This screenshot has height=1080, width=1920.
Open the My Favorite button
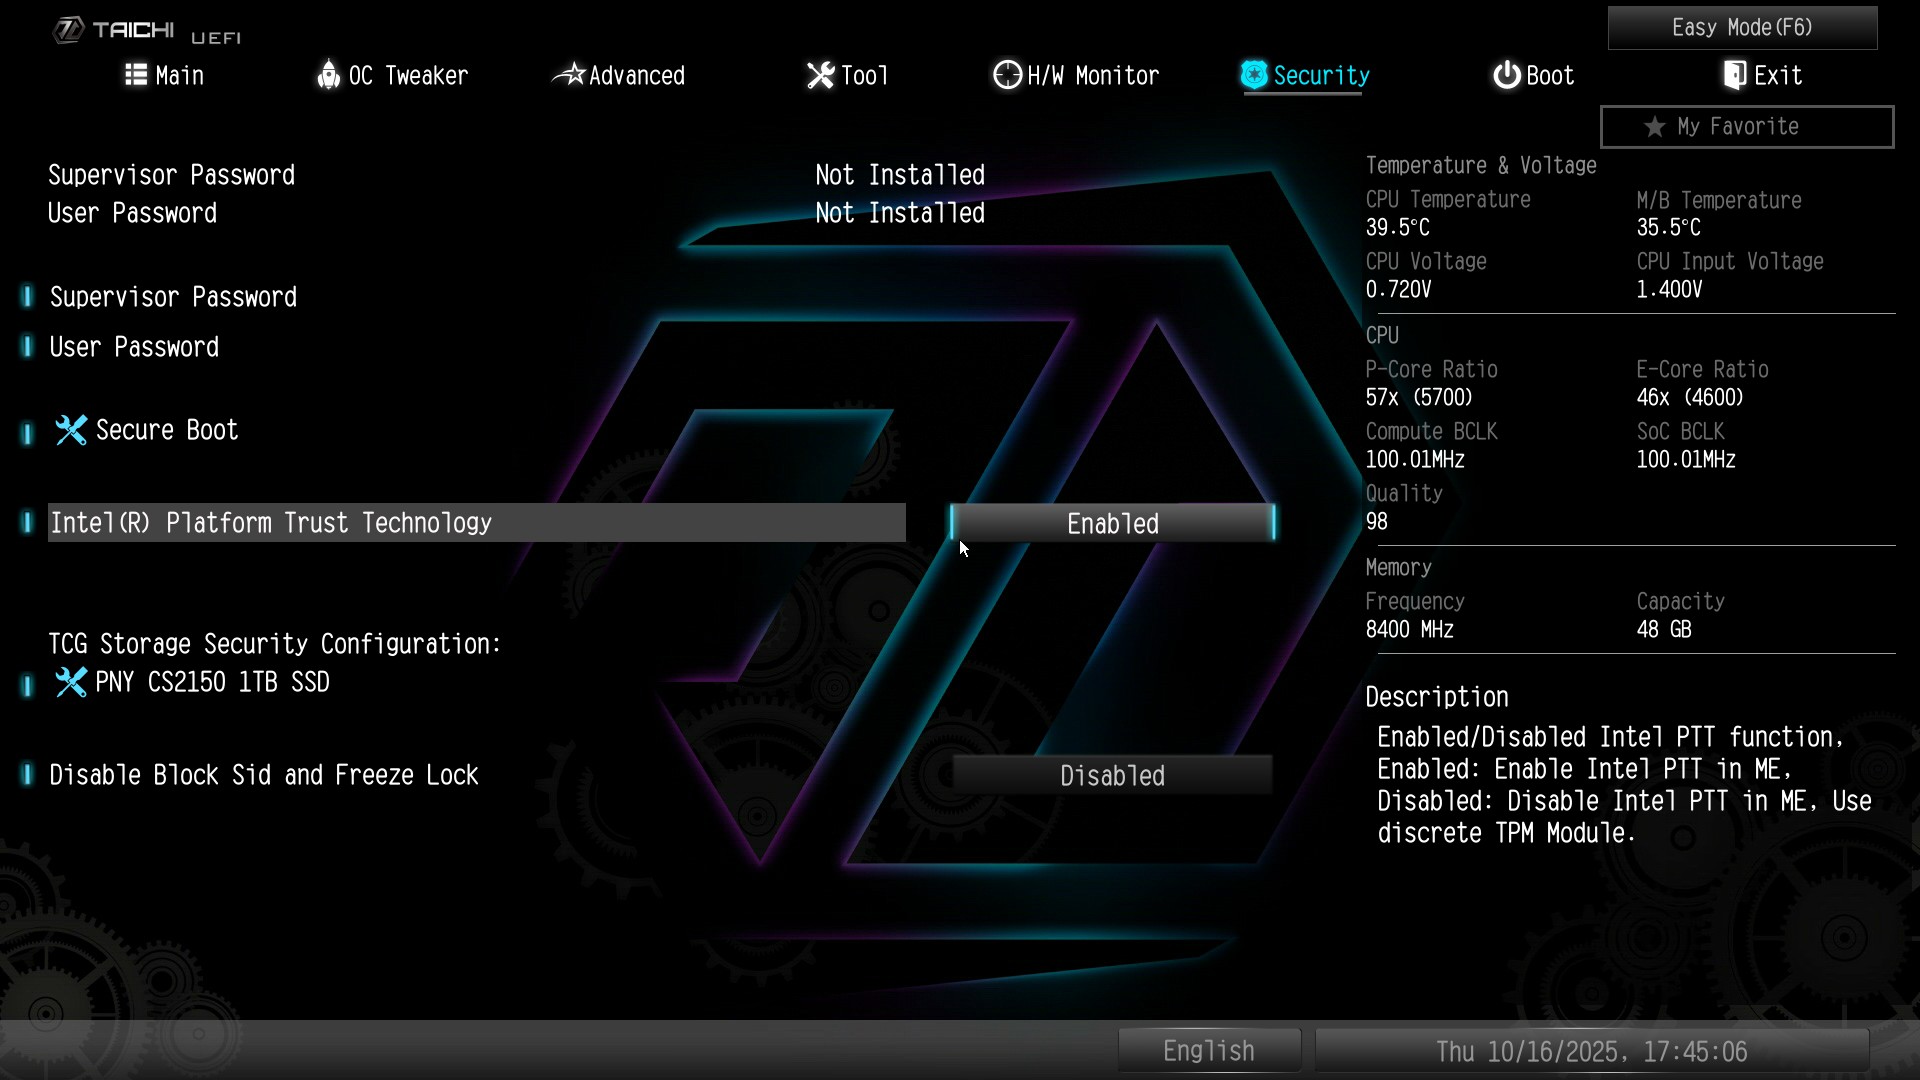pyautogui.click(x=1746, y=127)
